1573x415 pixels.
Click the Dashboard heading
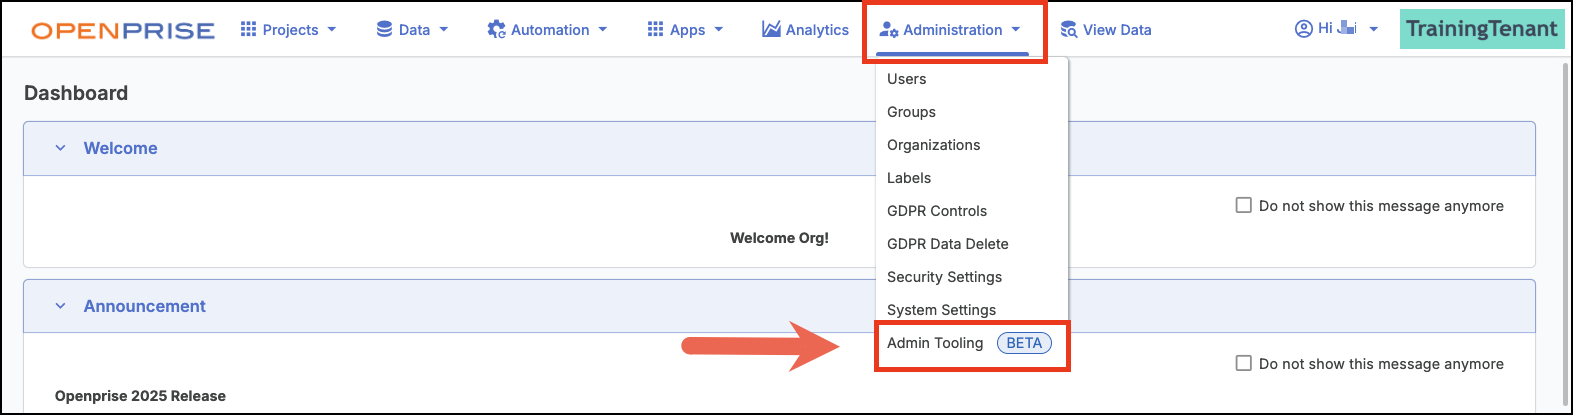point(76,93)
